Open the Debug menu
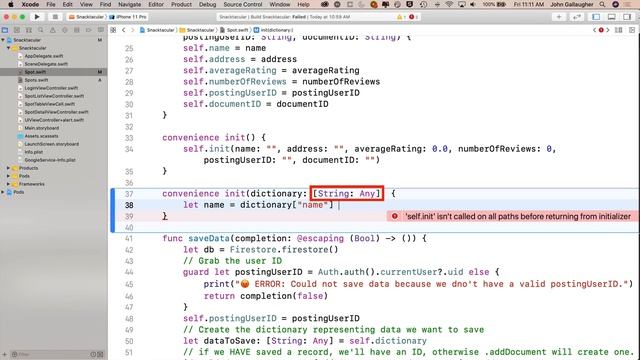640x360 pixels. pos(207,4)
